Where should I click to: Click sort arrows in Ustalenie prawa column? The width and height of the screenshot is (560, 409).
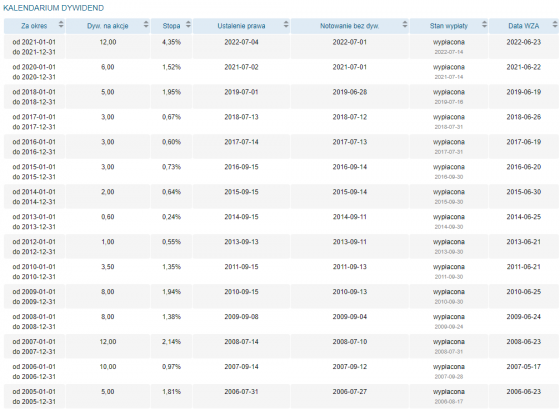[x=286, y=24]
